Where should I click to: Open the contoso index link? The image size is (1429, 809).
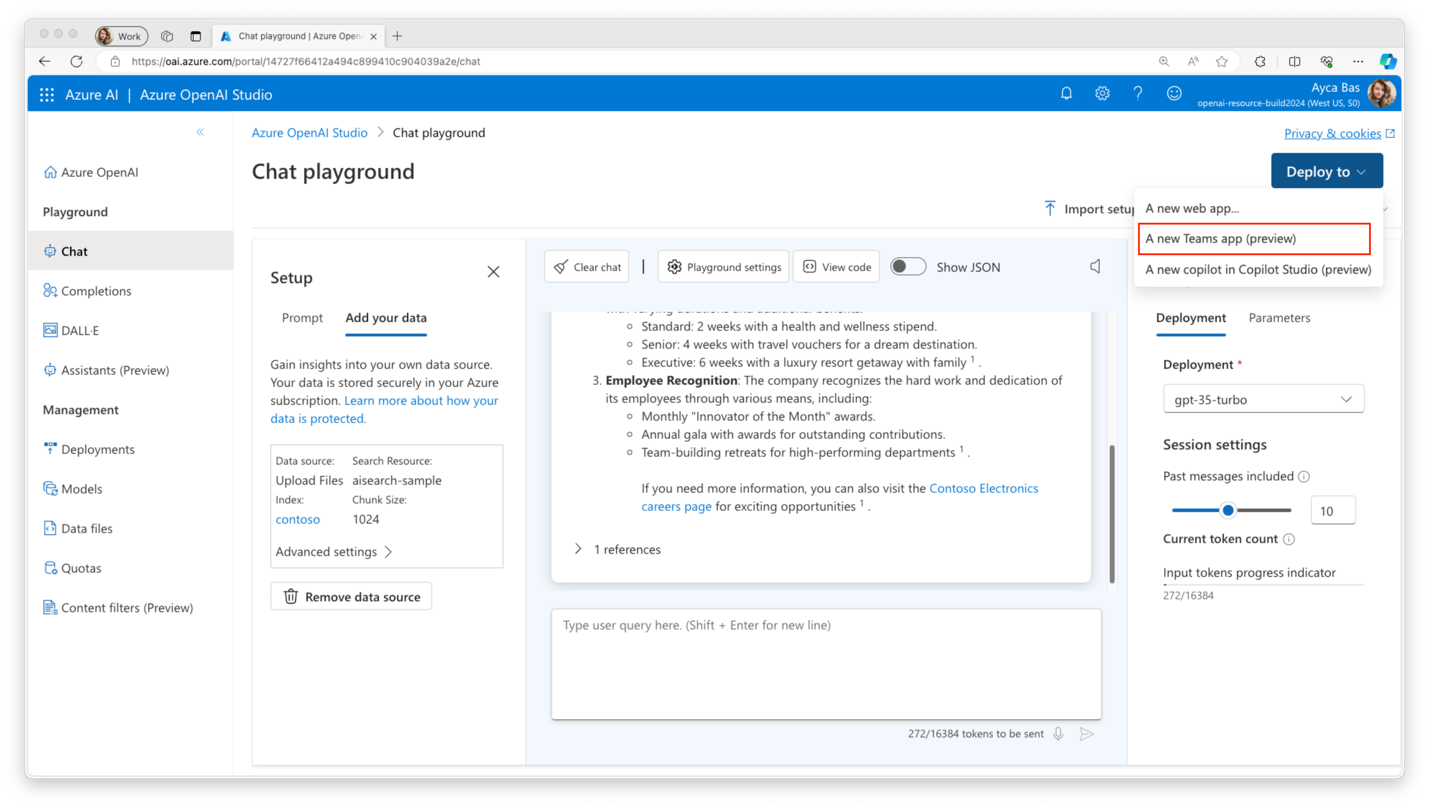coord(298,519)
